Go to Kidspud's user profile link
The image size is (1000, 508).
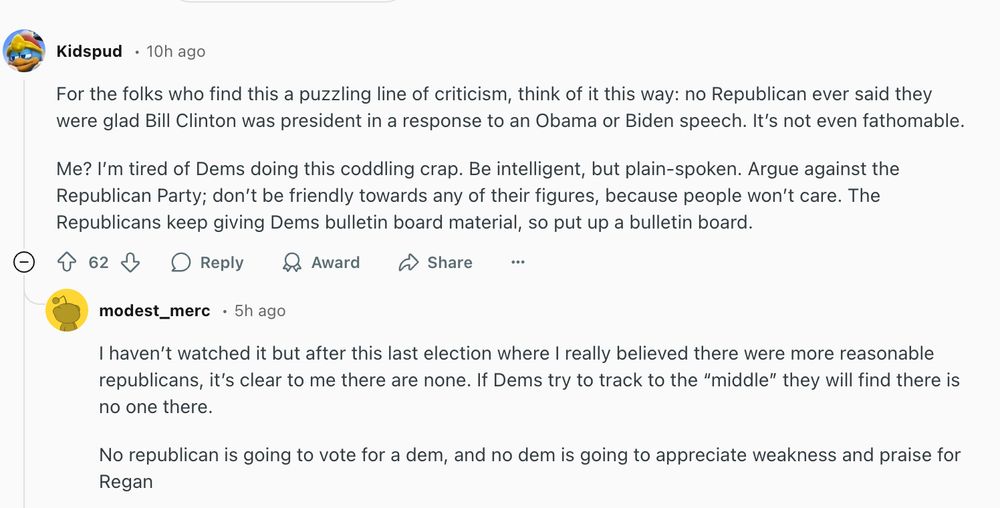coord(90,51)
